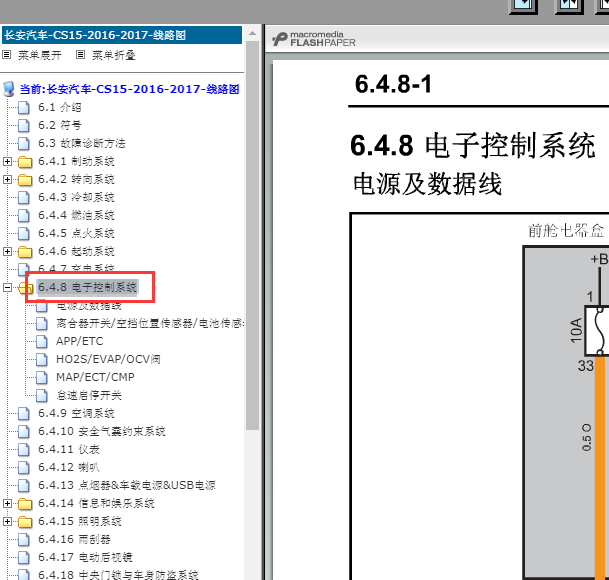Screen dimensions: 609x580
Task: Select 6.4.6 起动系统 folder label
Action: (76, 251)
